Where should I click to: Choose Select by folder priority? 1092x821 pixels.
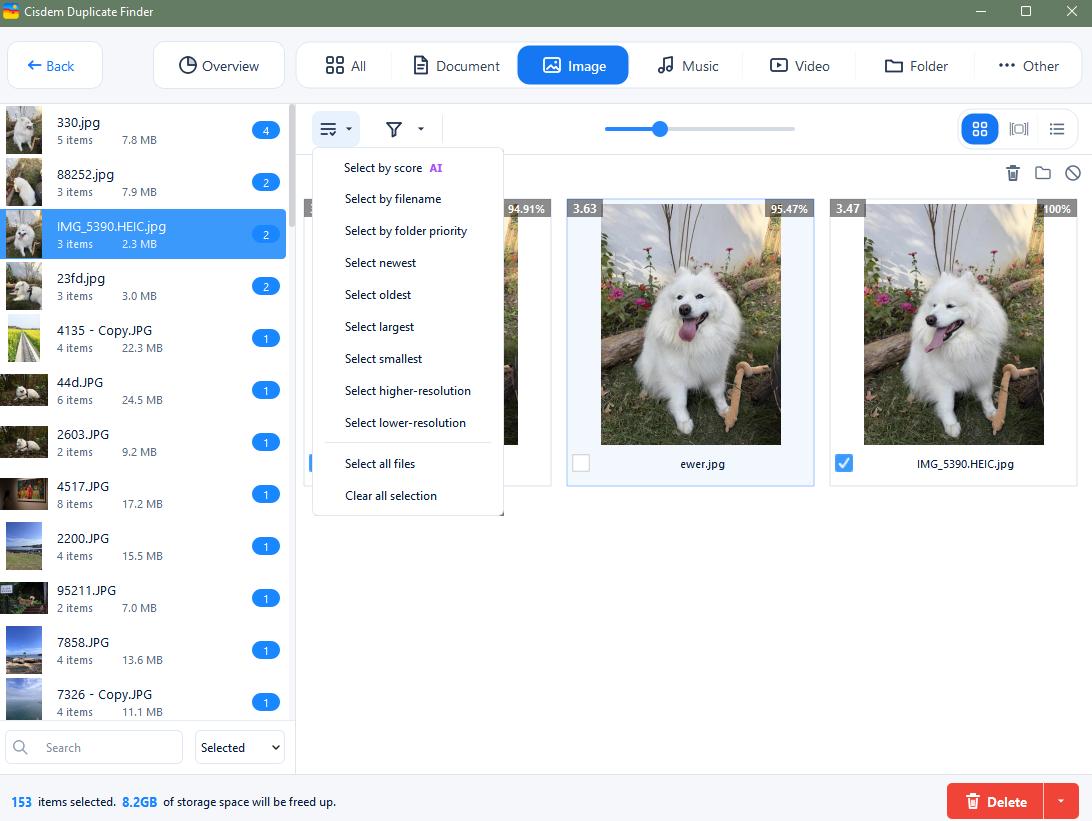tap(407, 231)
